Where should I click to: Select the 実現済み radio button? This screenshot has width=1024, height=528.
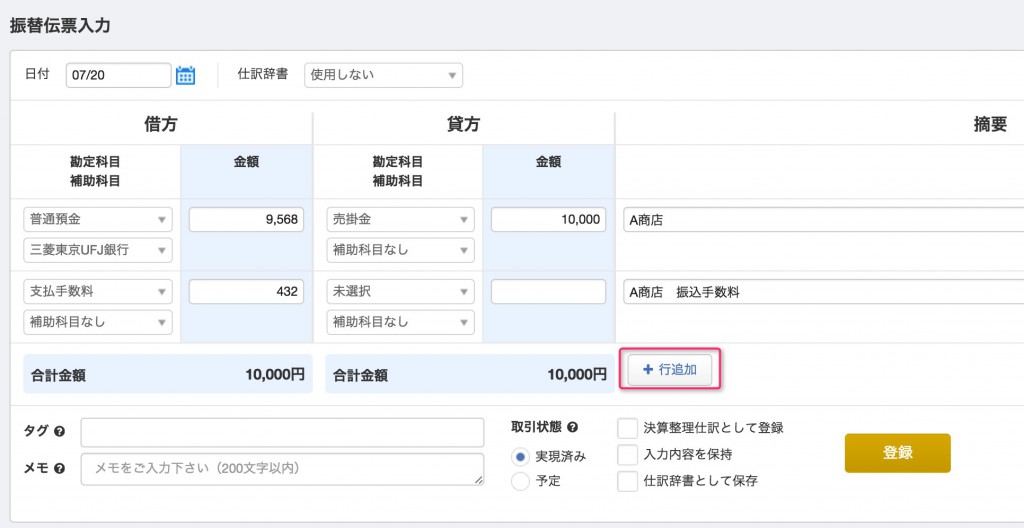pos(520,457)
